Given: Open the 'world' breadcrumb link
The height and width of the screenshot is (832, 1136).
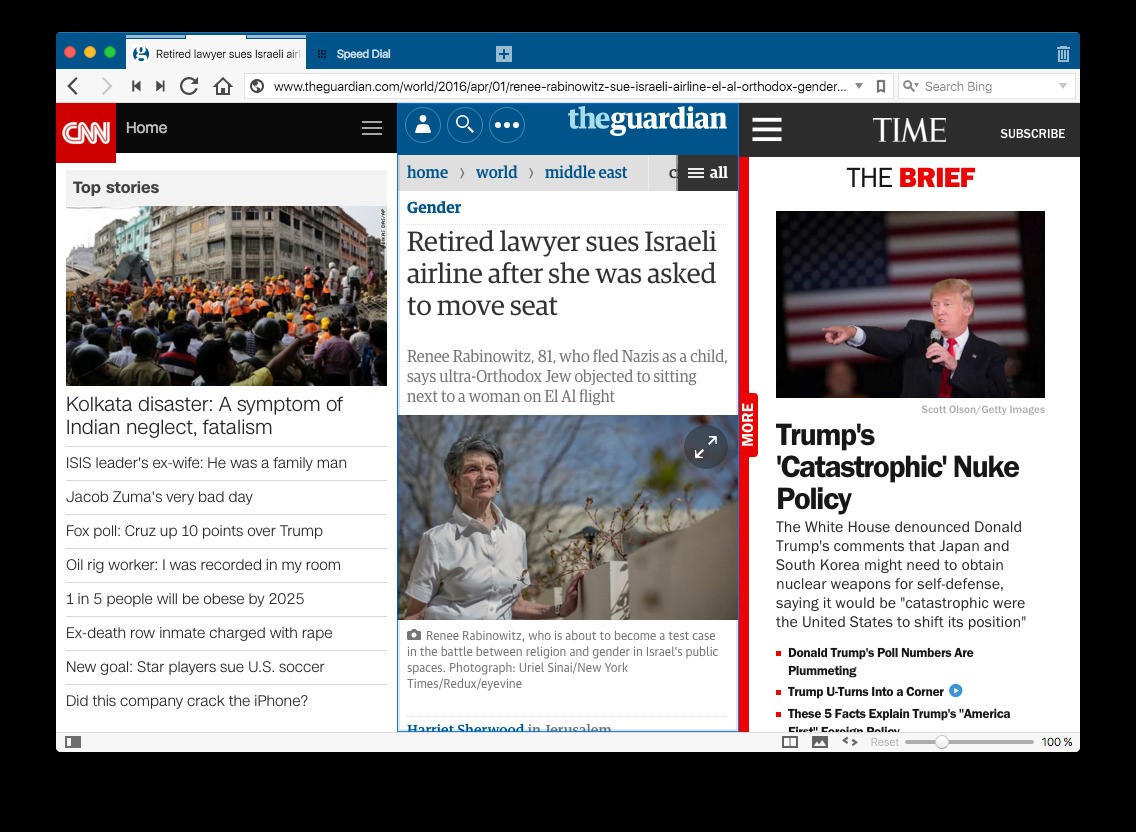Looking at the screenshot, I should tap(496, 172).
